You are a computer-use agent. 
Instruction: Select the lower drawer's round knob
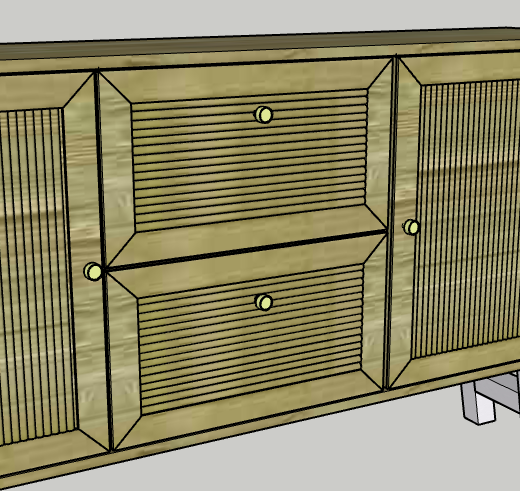(x=264, y=303)
